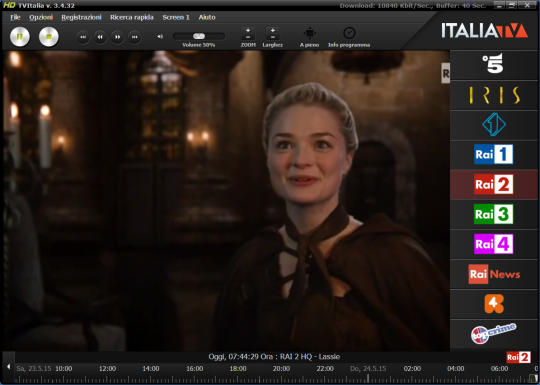Click the 18:00 mark on the timeline
This screenshot has width=540, height=385.
click(x=238, y=368)
